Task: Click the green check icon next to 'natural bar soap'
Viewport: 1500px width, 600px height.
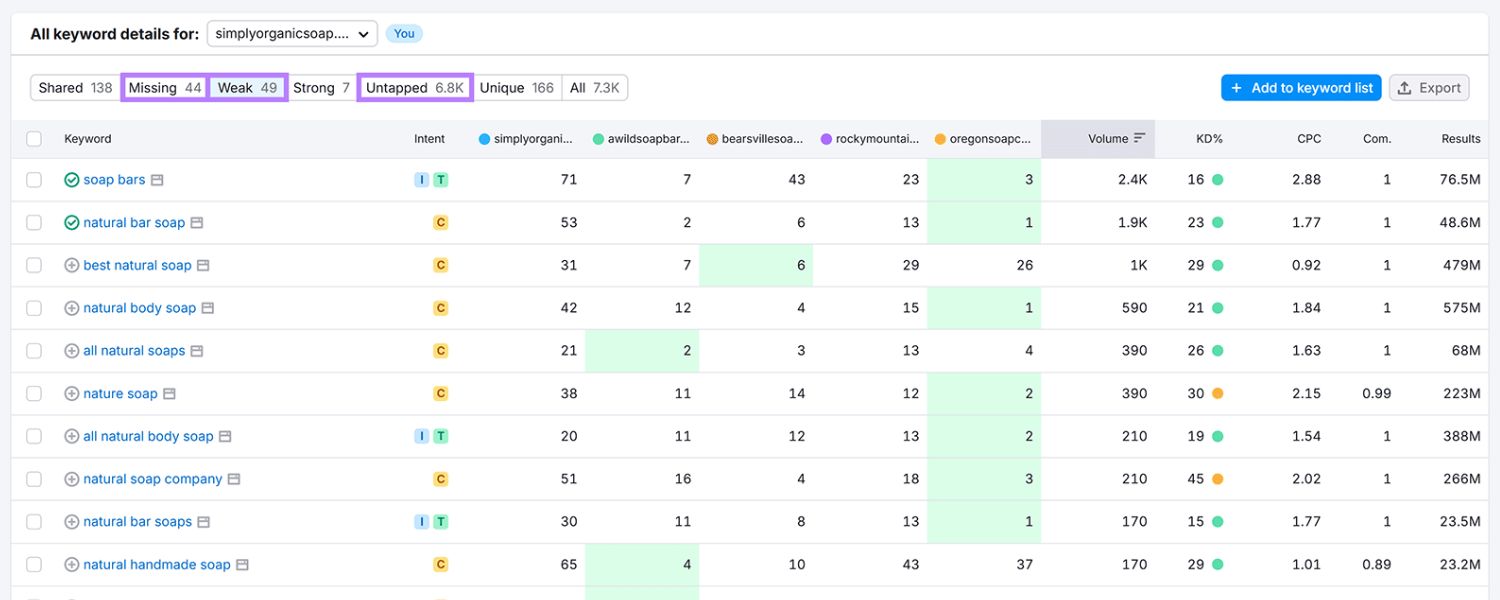Action: point(71,222)
